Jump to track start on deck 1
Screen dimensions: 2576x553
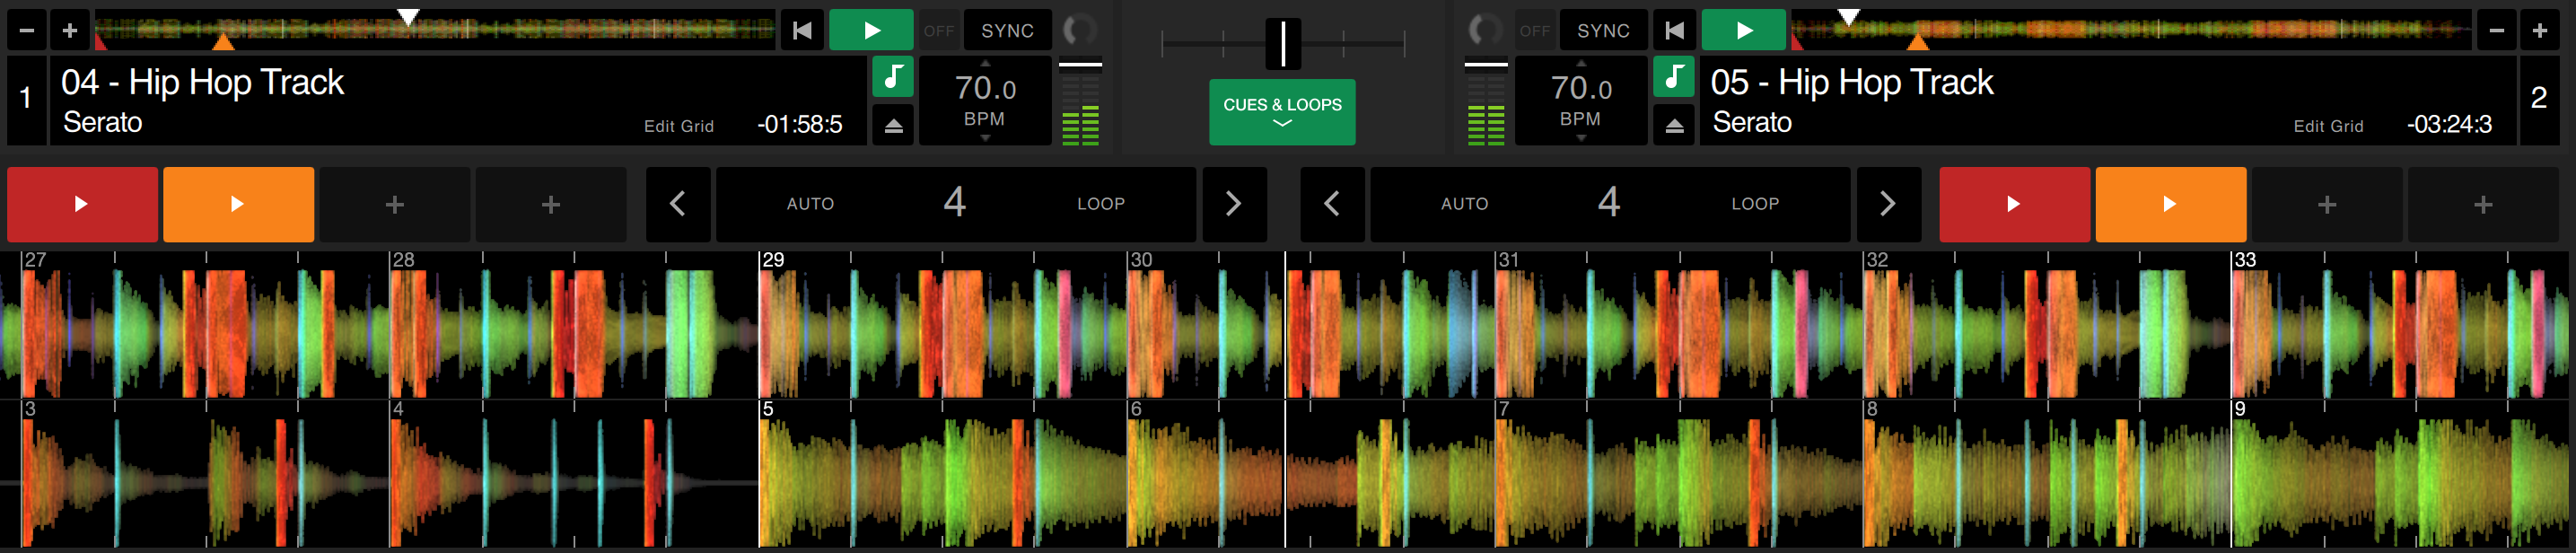click(802, 30)
